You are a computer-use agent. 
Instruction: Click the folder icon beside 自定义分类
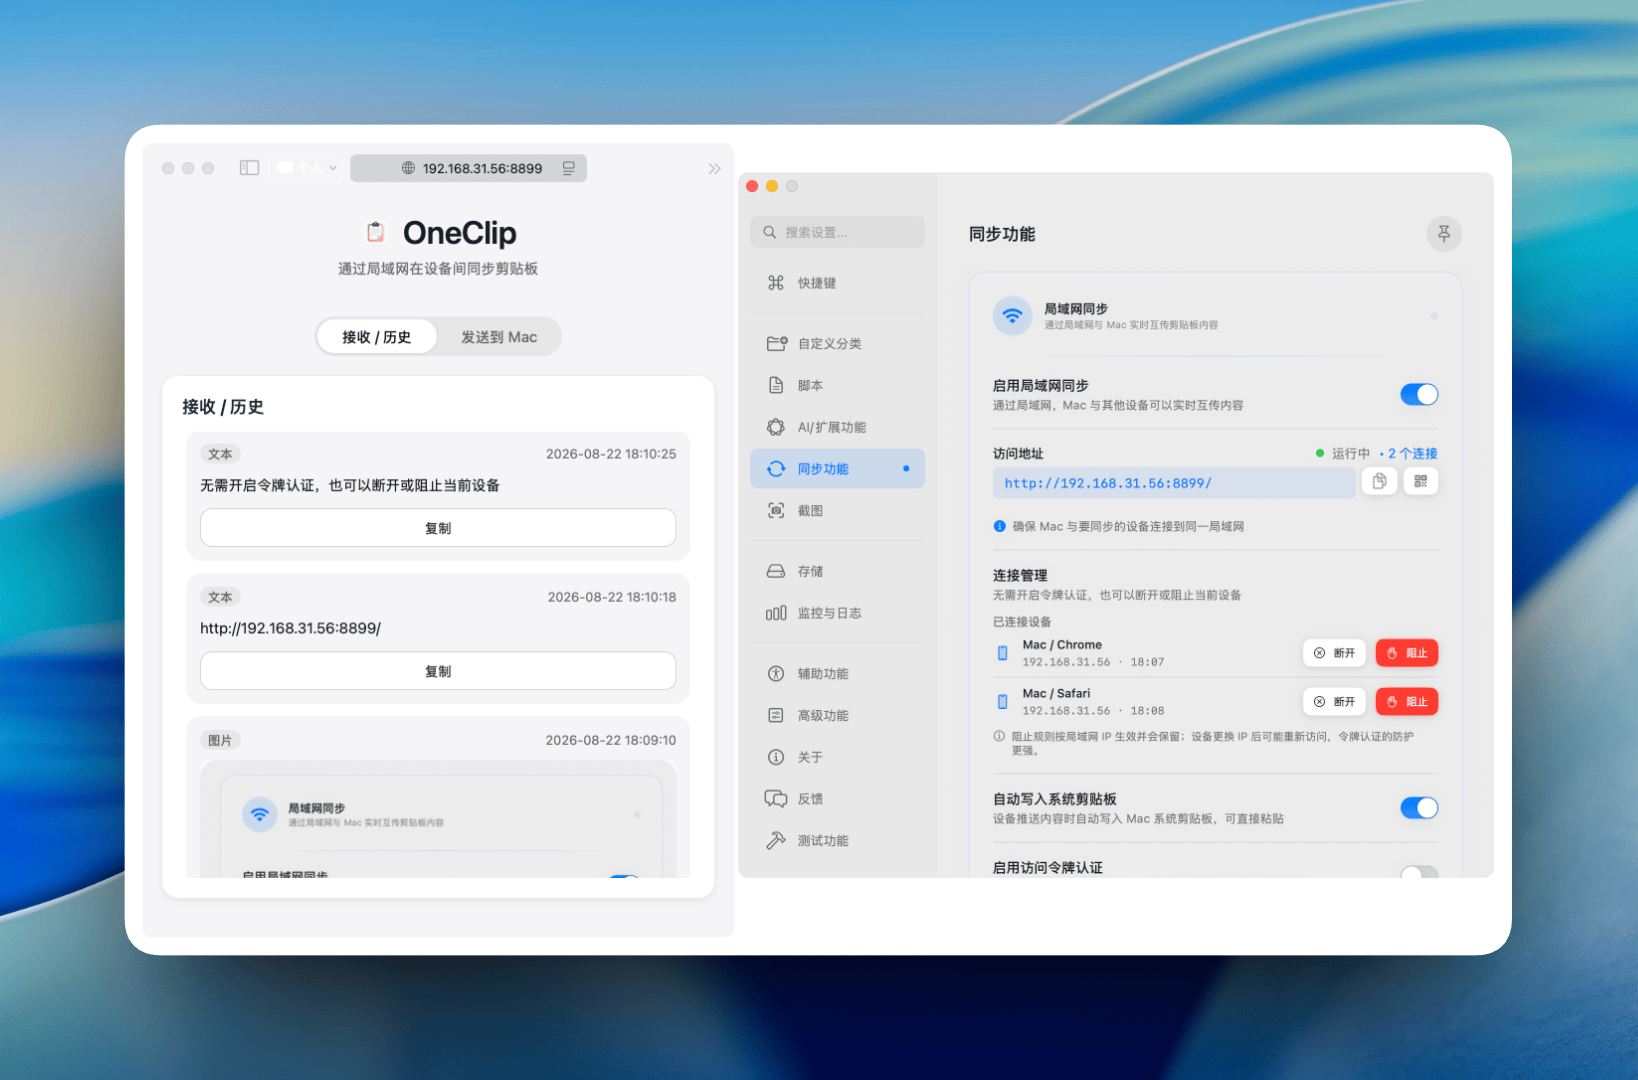coord(776,343)
